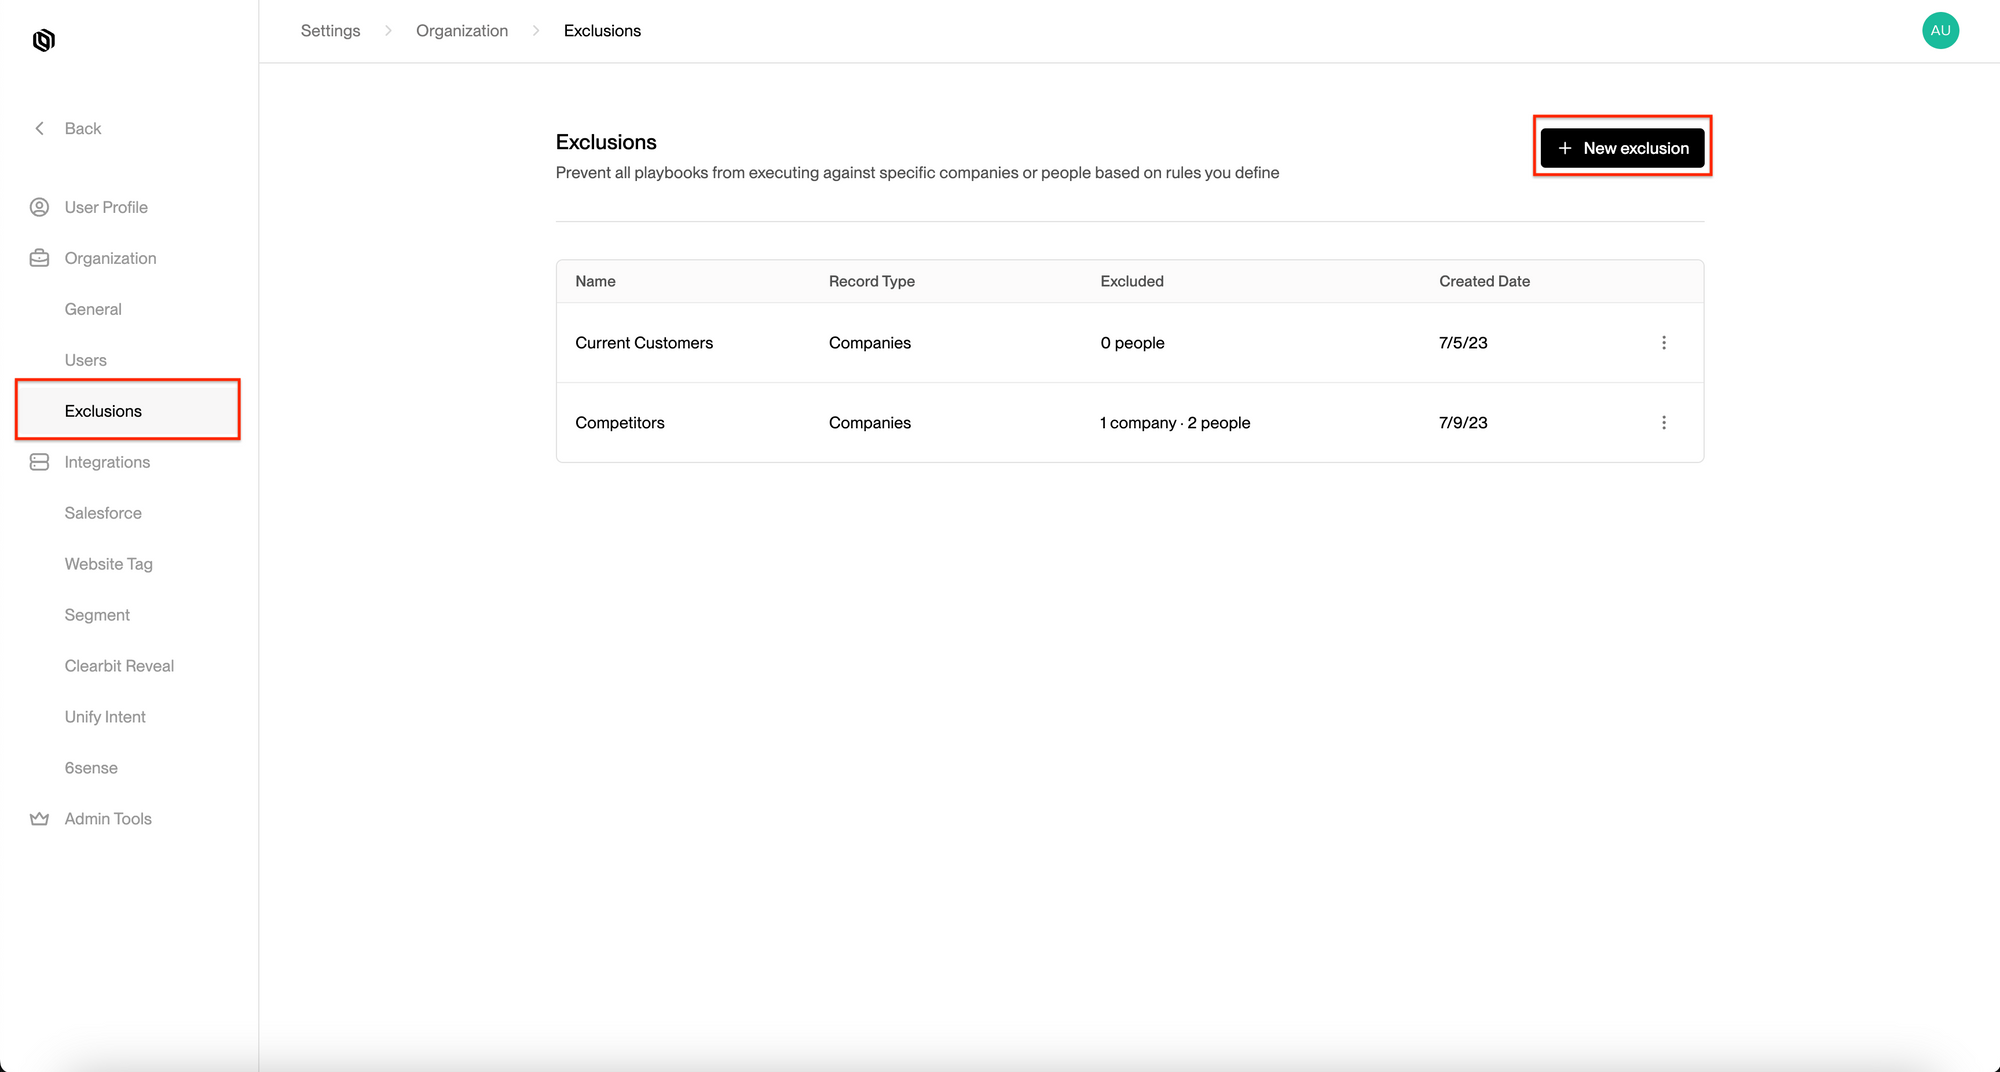Click the User Profile person icon
This screenshot has height=1072, width=2000.
40,207
